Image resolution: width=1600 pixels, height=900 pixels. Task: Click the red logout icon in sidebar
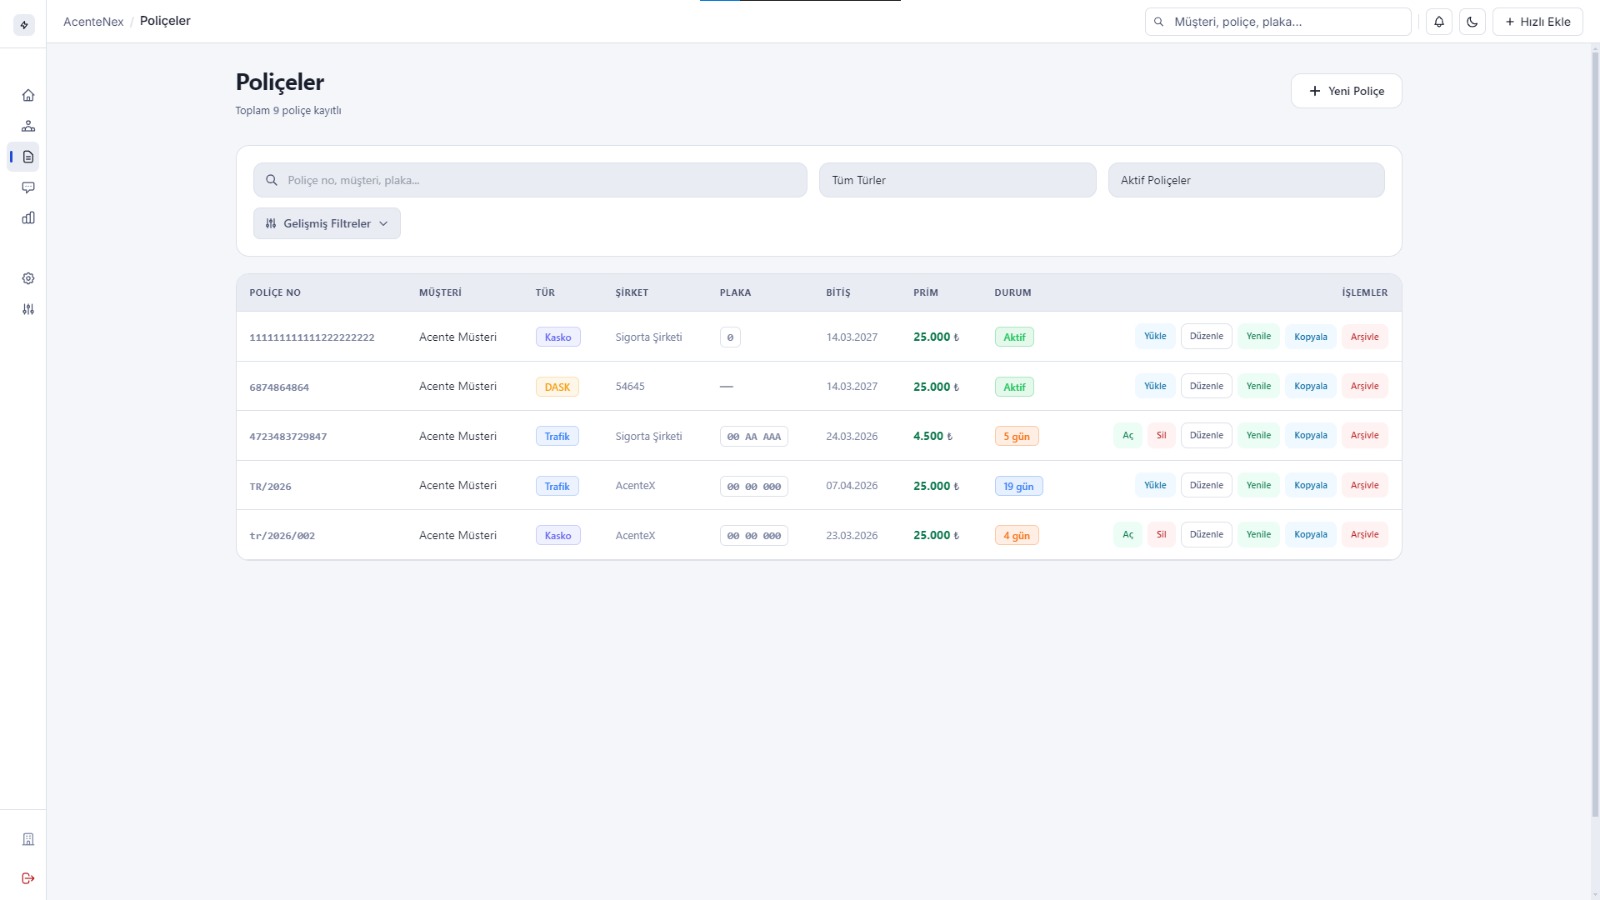point(28,878)
